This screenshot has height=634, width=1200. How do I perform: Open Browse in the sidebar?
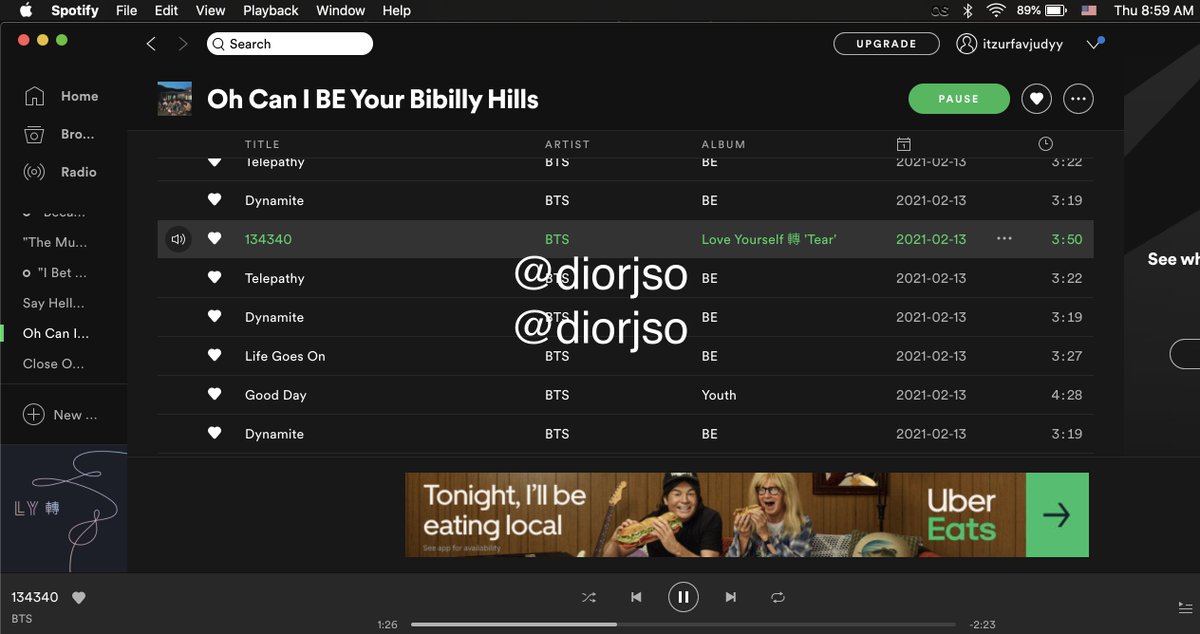[60, 134]
